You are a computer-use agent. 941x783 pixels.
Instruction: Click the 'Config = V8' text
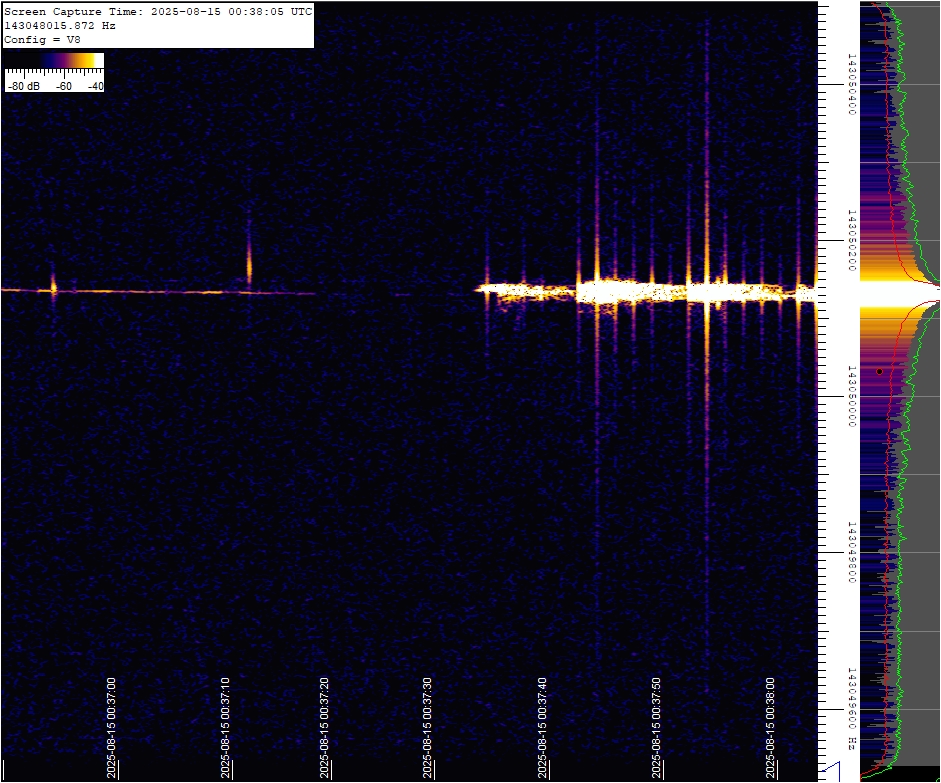pyautogui.click(x=42, y=40)
